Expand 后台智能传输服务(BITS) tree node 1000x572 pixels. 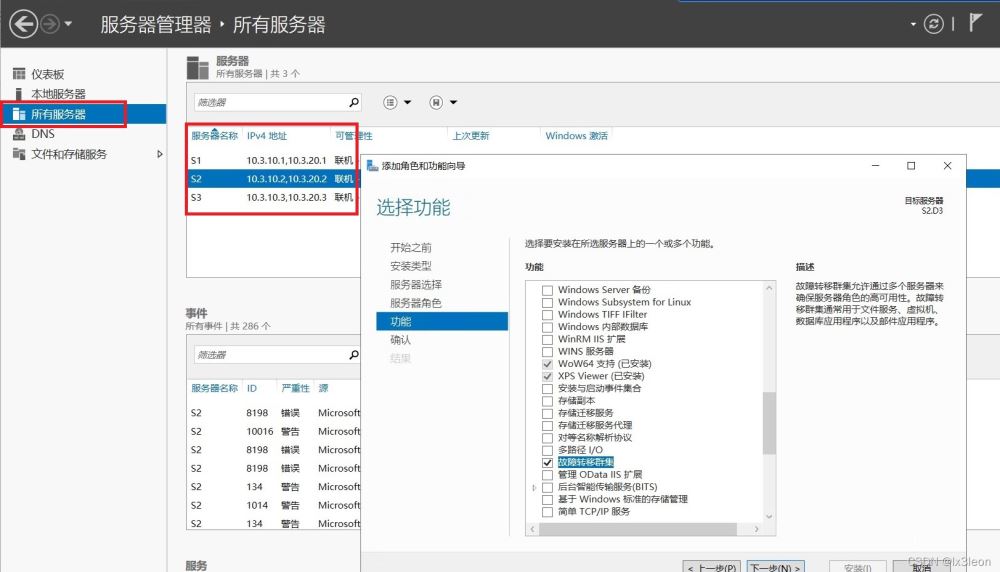(x=534, y=487)
